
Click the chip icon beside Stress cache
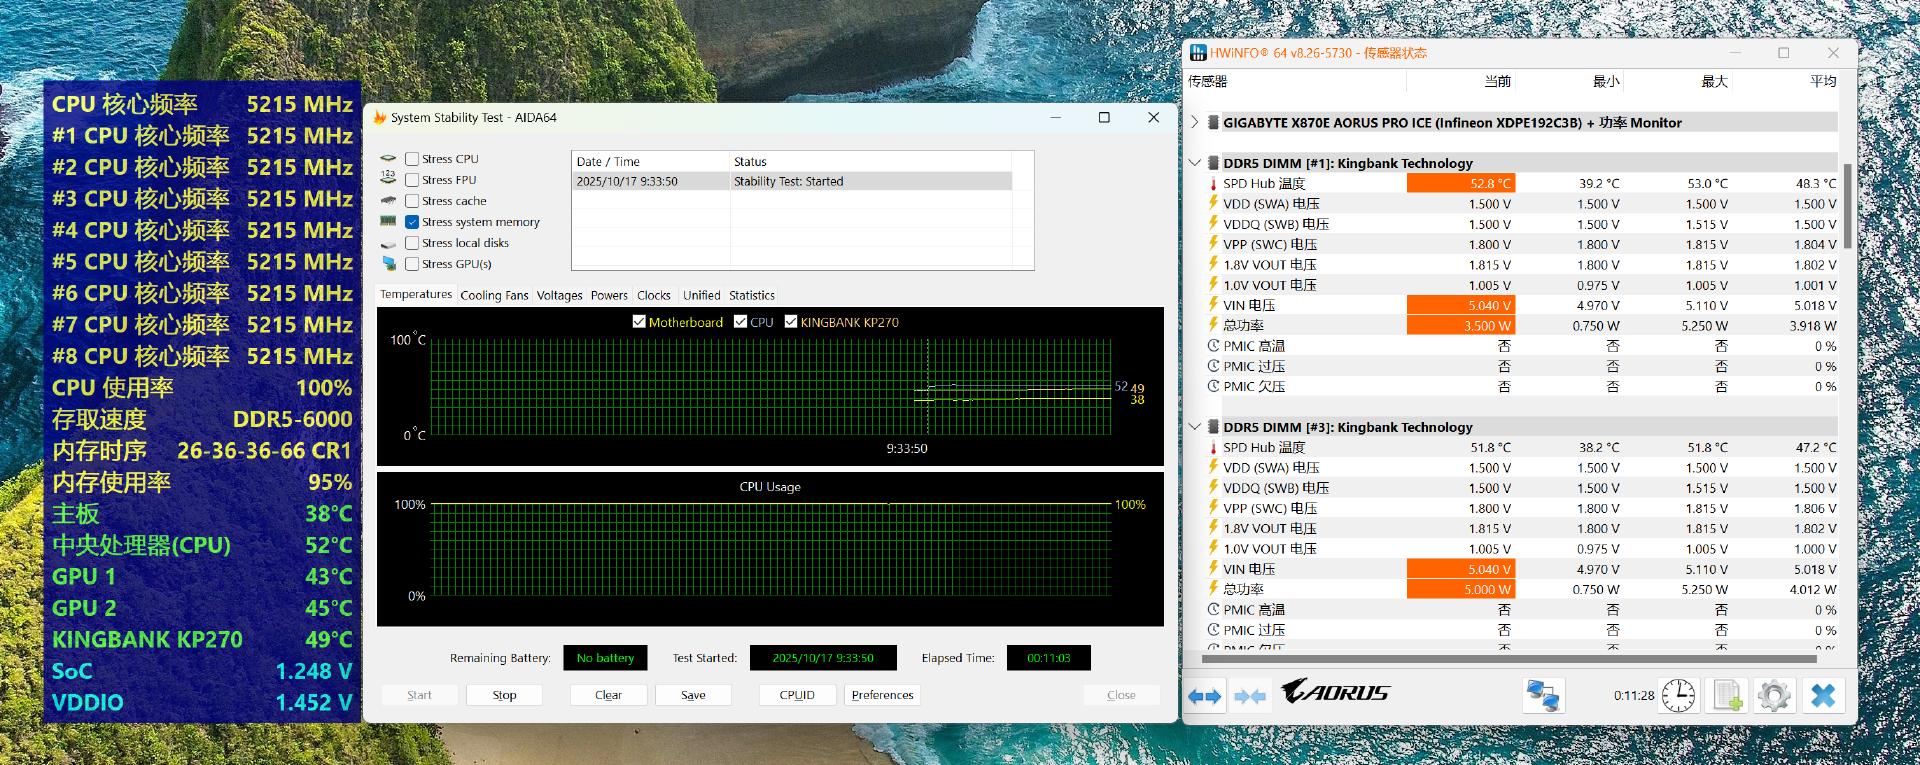388,200
